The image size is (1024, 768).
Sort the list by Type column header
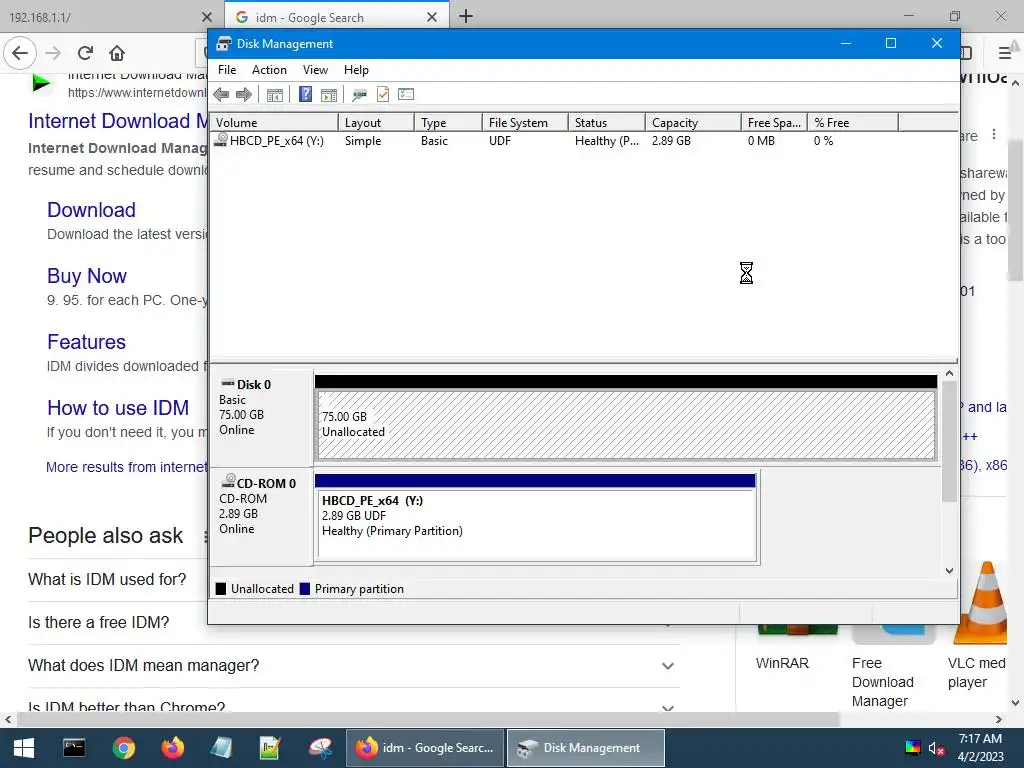tap(448, 123)
